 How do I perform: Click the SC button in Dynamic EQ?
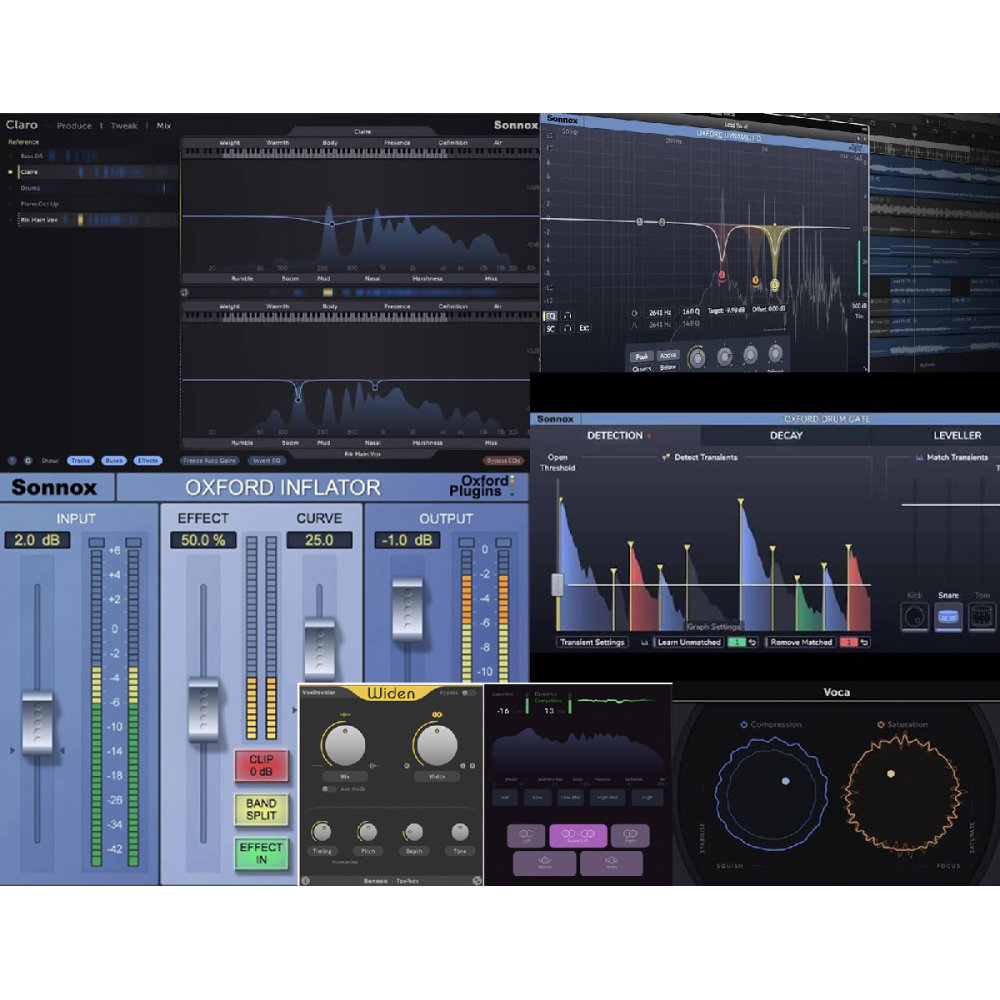[550, 329]
